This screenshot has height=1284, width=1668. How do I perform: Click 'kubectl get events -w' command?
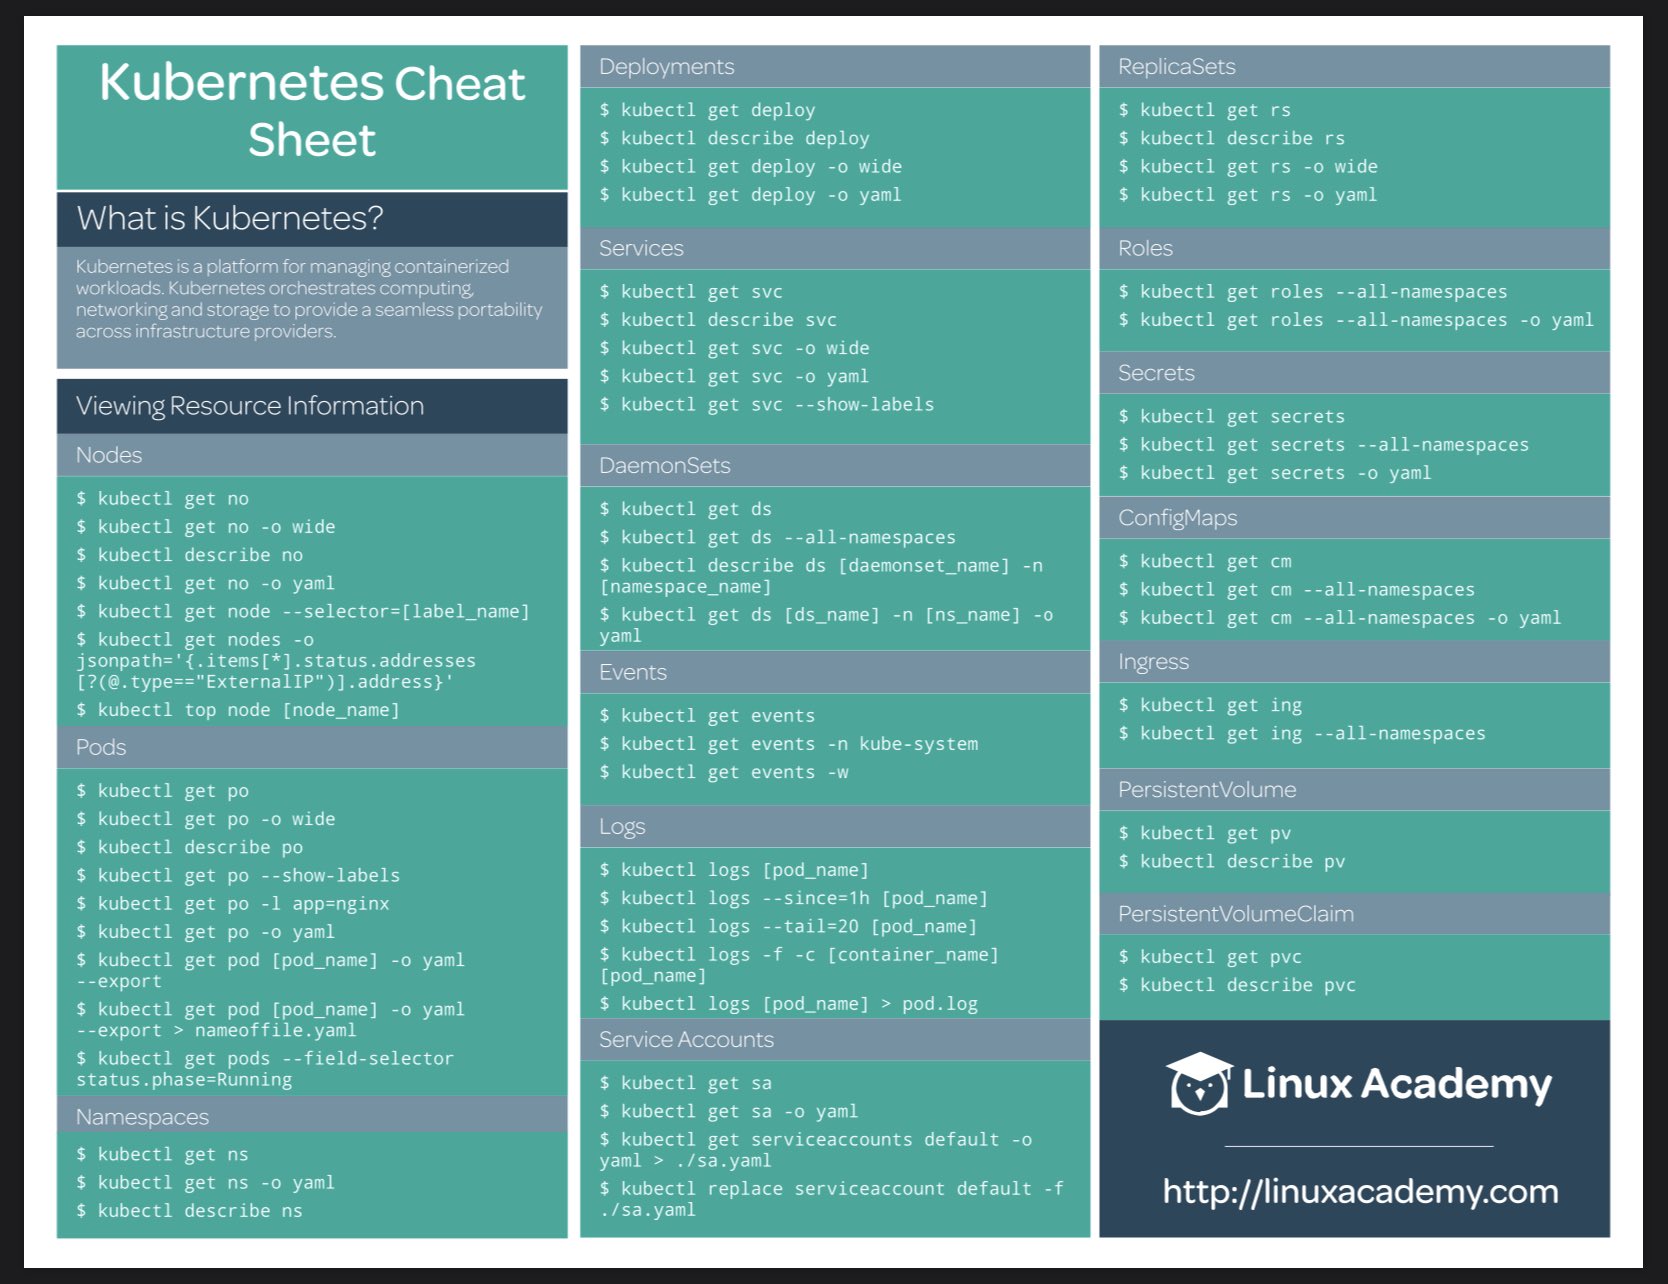724,772
